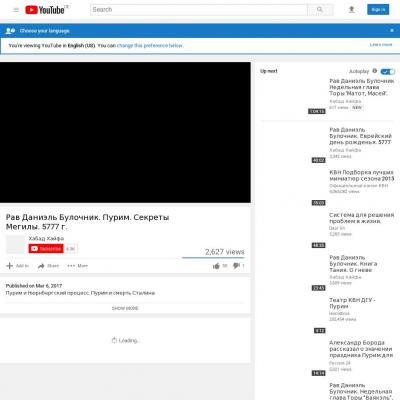Screen dimensions: 400x400
Task: Subscribe to the Хабад Хайфа channel
Action: pos(46,249)
